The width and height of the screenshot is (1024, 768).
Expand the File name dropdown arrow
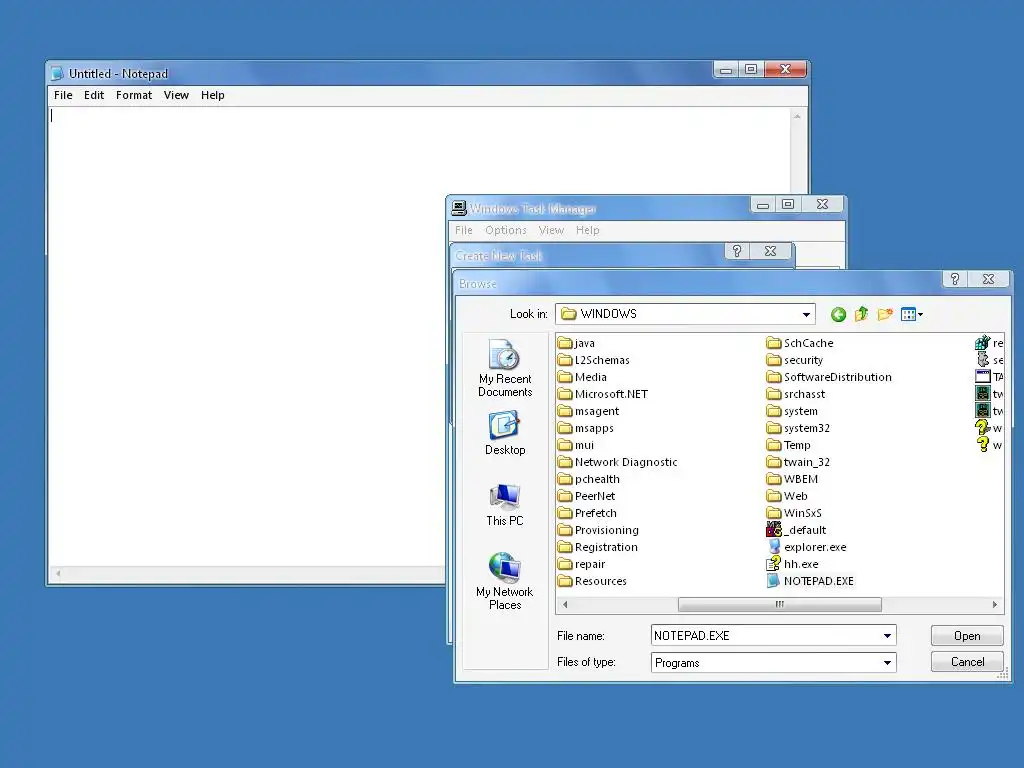(x=887, y=635)
